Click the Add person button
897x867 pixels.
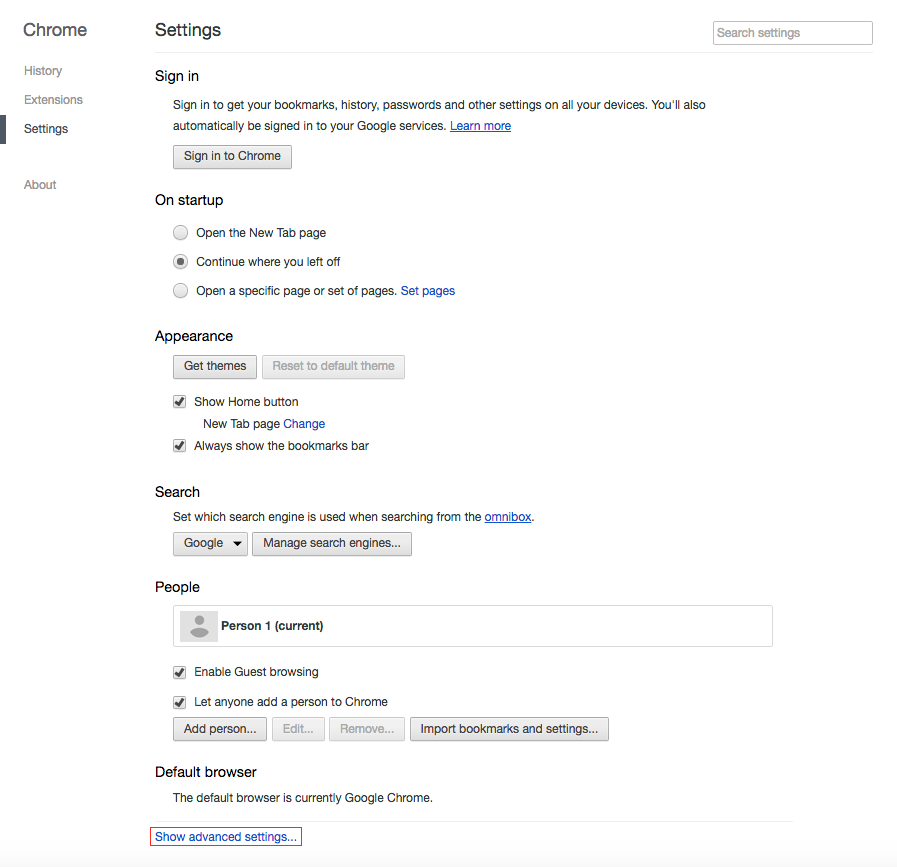click(x=220, y=729)
